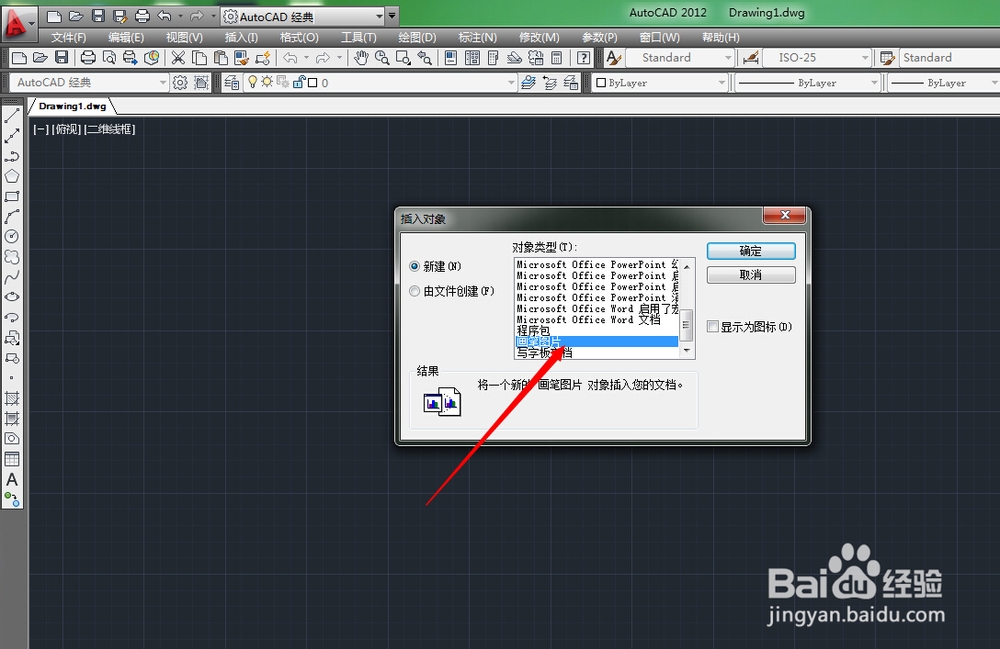
Task: Open the 编辑(E) menu
Action: point(126,38)
